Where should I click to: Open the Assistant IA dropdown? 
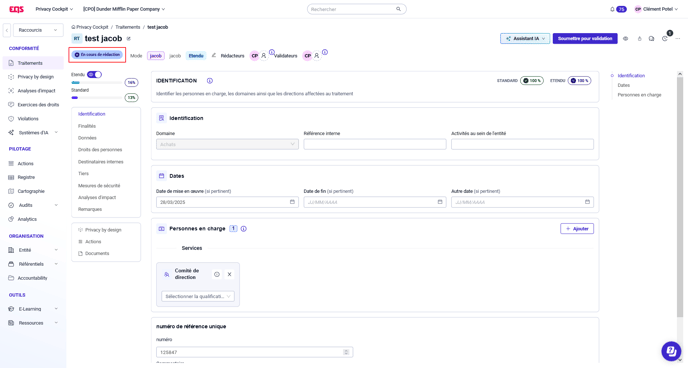[x=525, y=39]
